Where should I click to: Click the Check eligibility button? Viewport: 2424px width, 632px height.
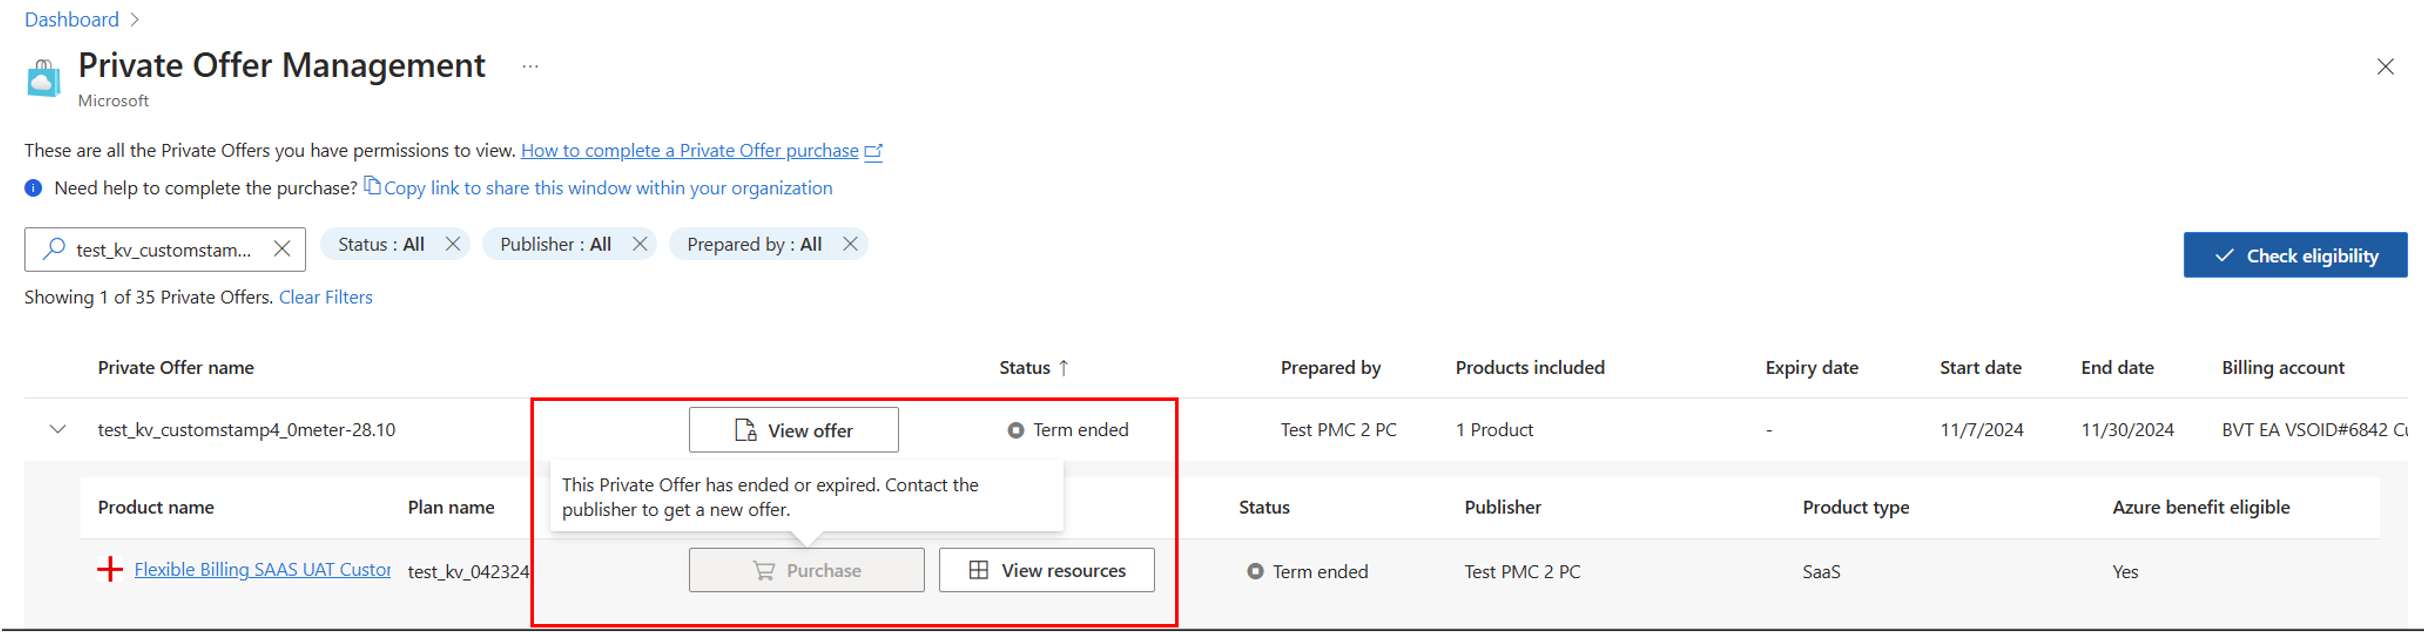[2294, 256]
